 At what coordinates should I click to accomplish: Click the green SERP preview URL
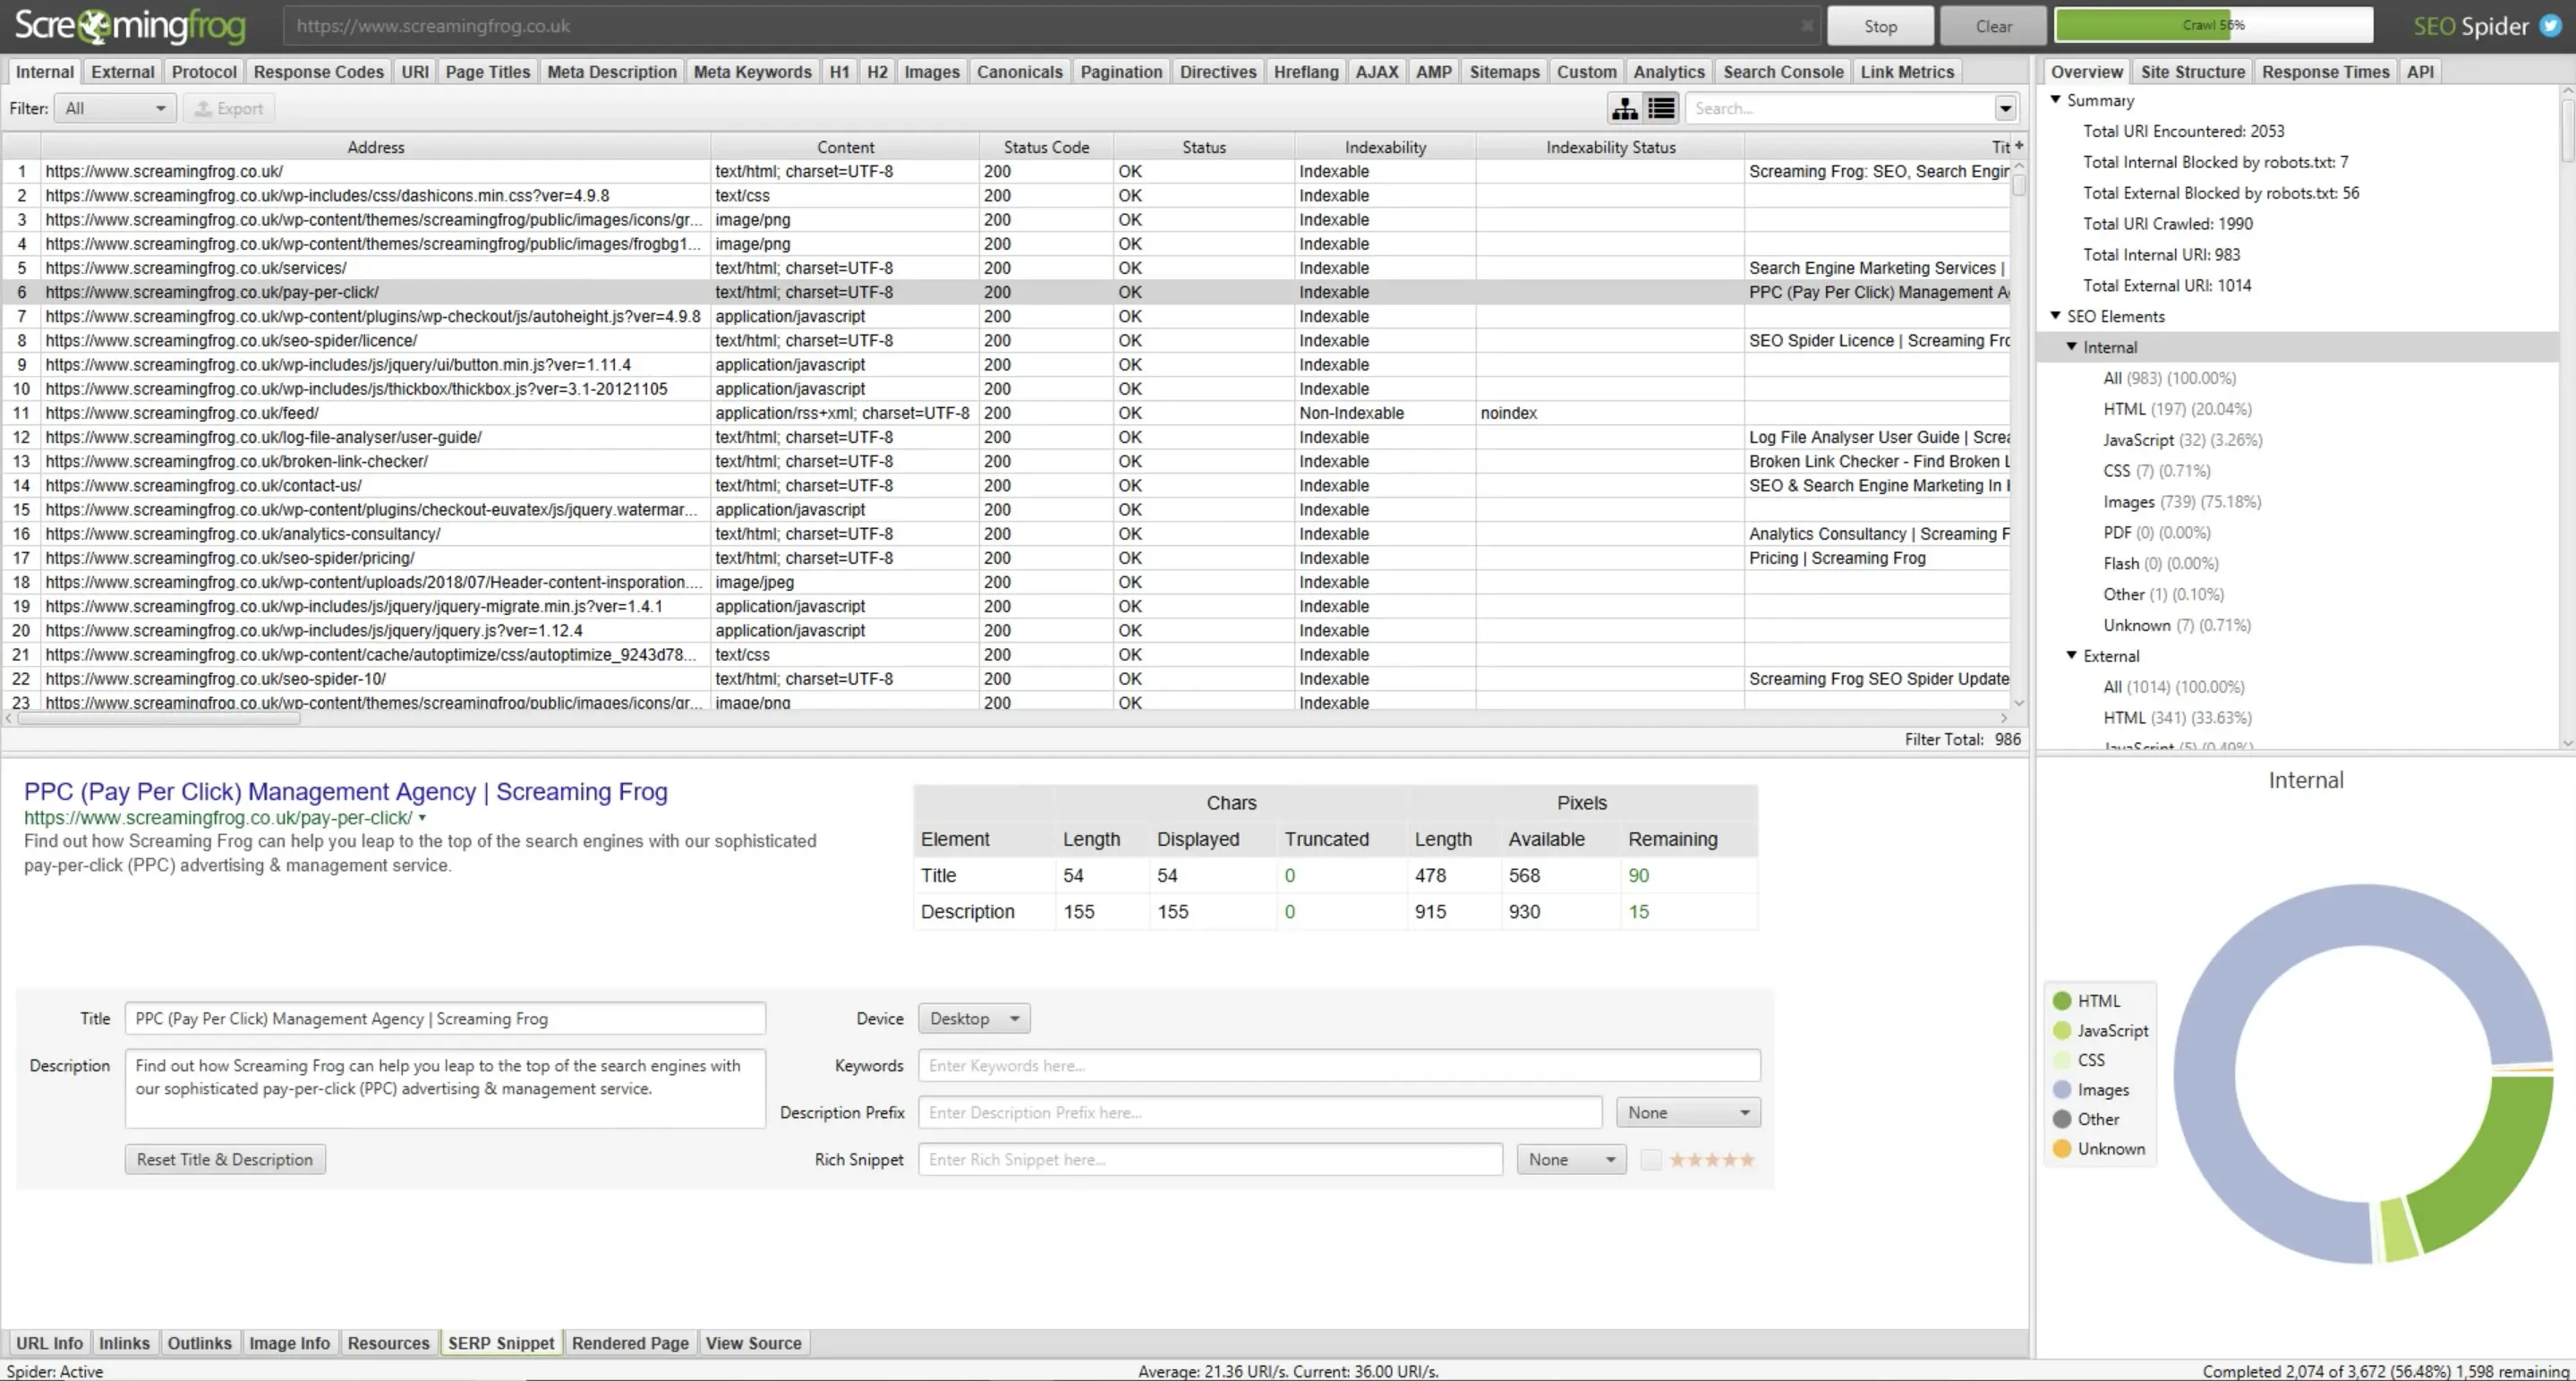[218, 818]
